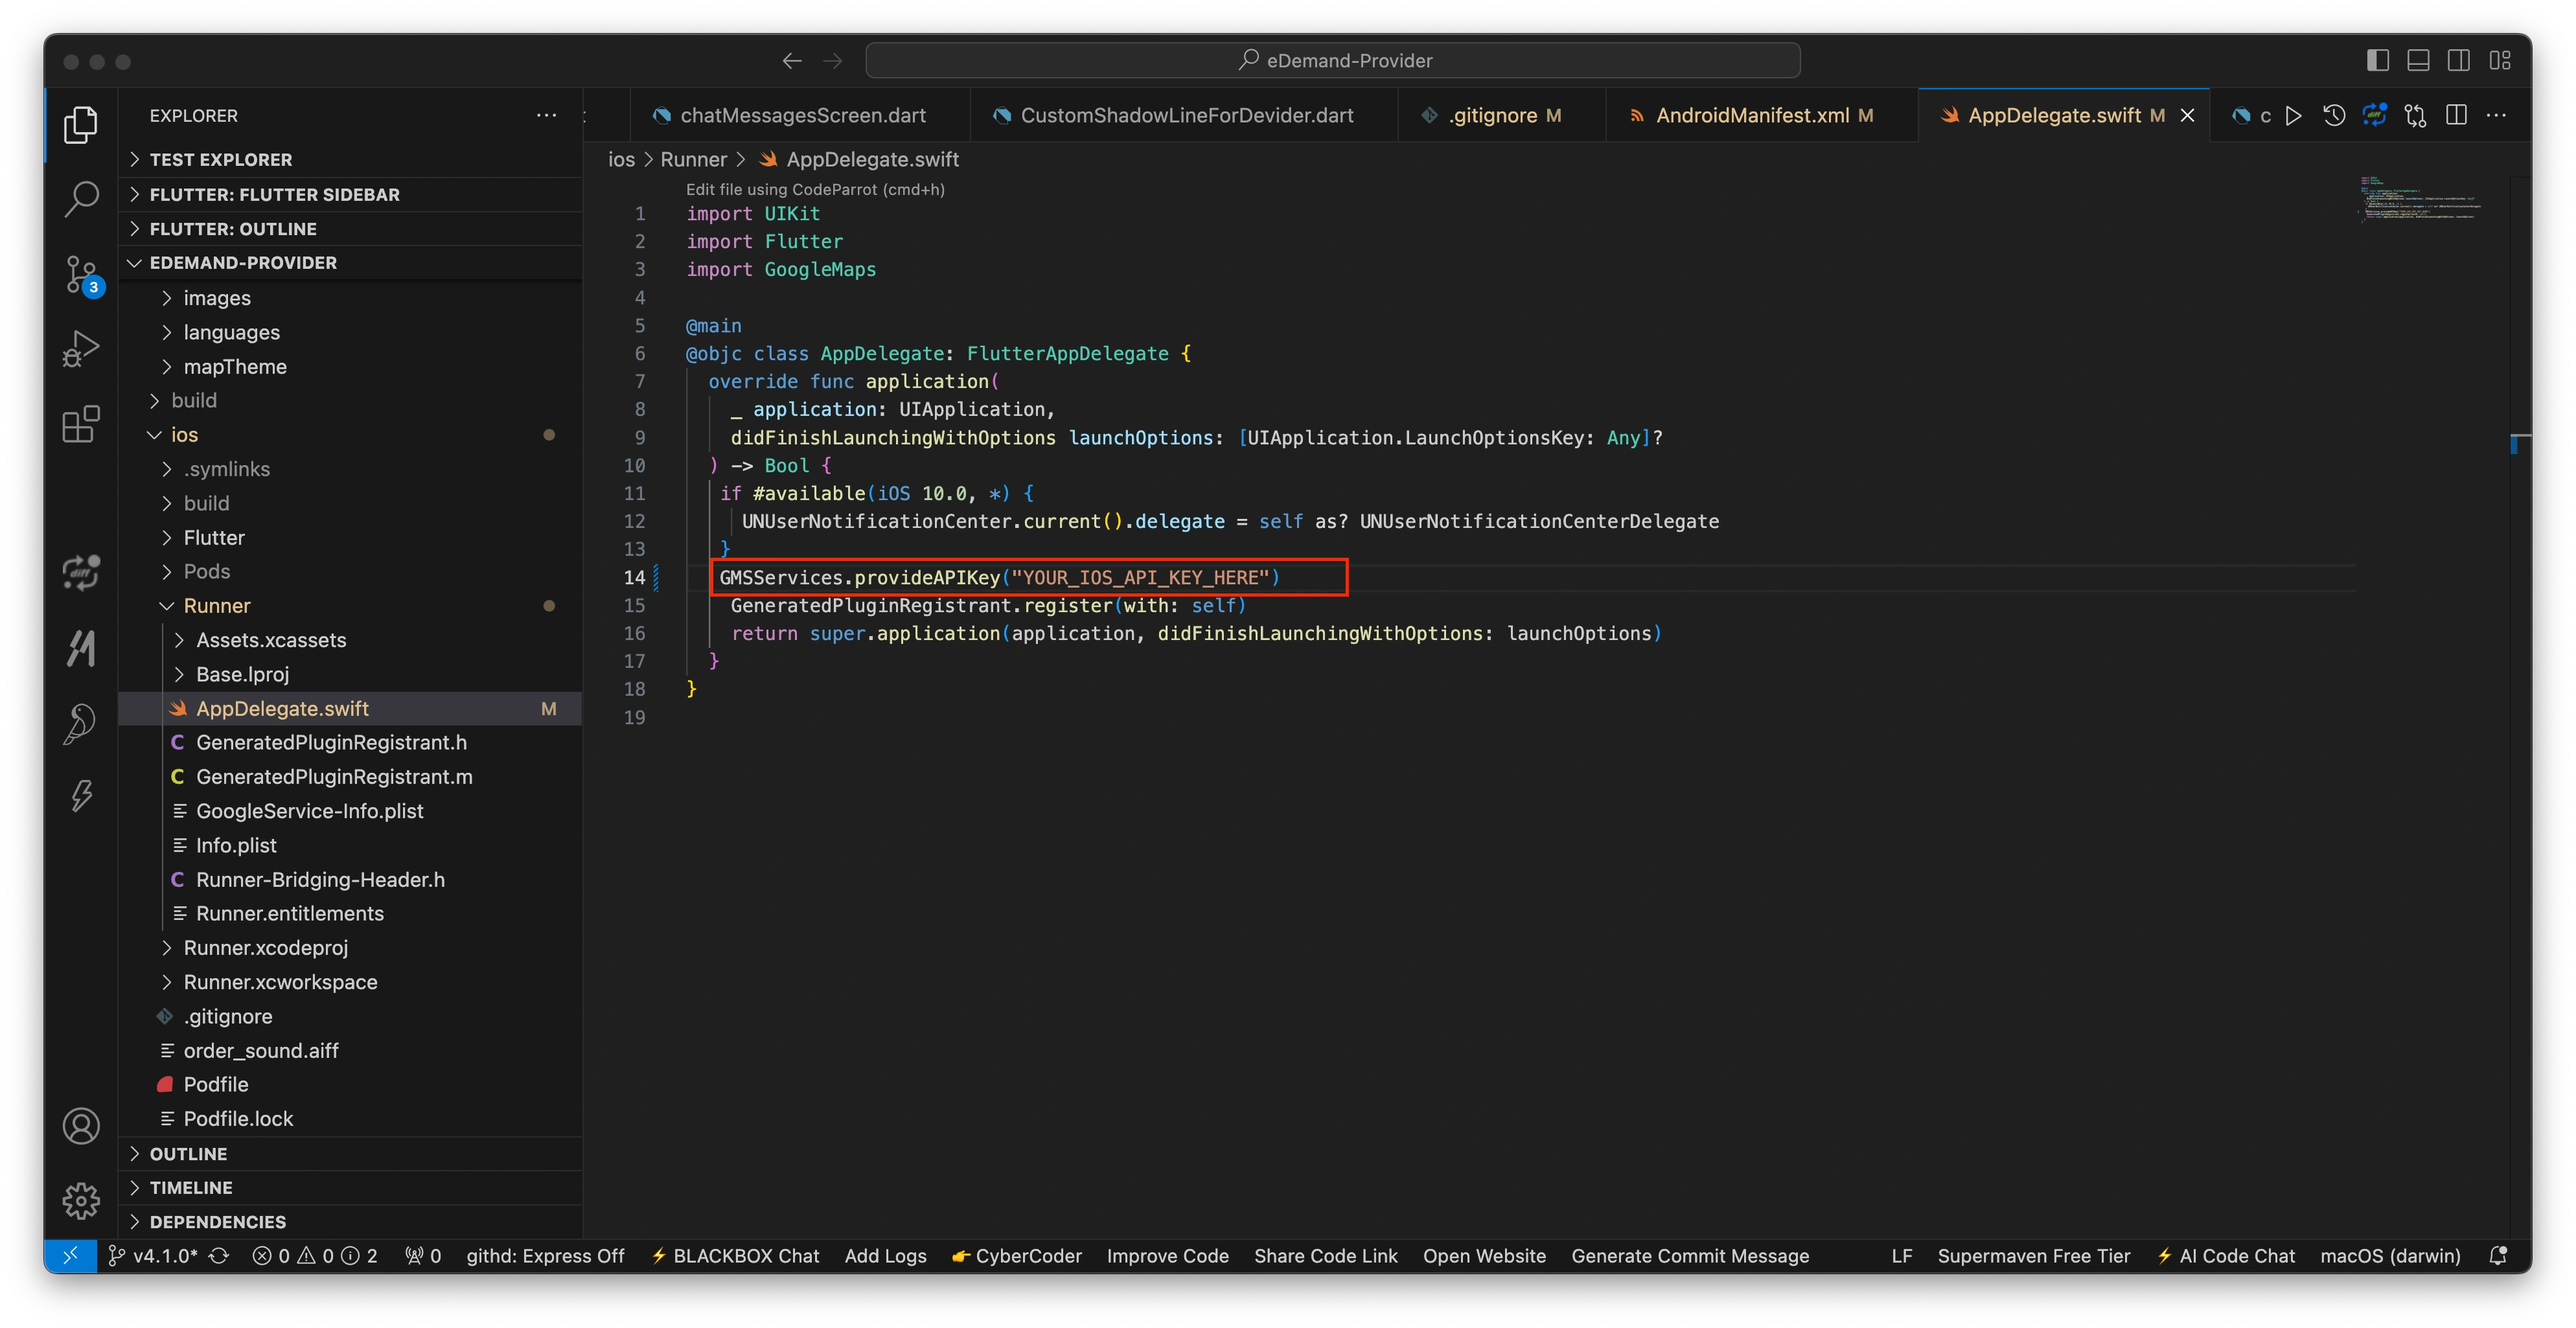Click notifications bell in status bar
2576x1328 pixels.
coord(2497,1256)
